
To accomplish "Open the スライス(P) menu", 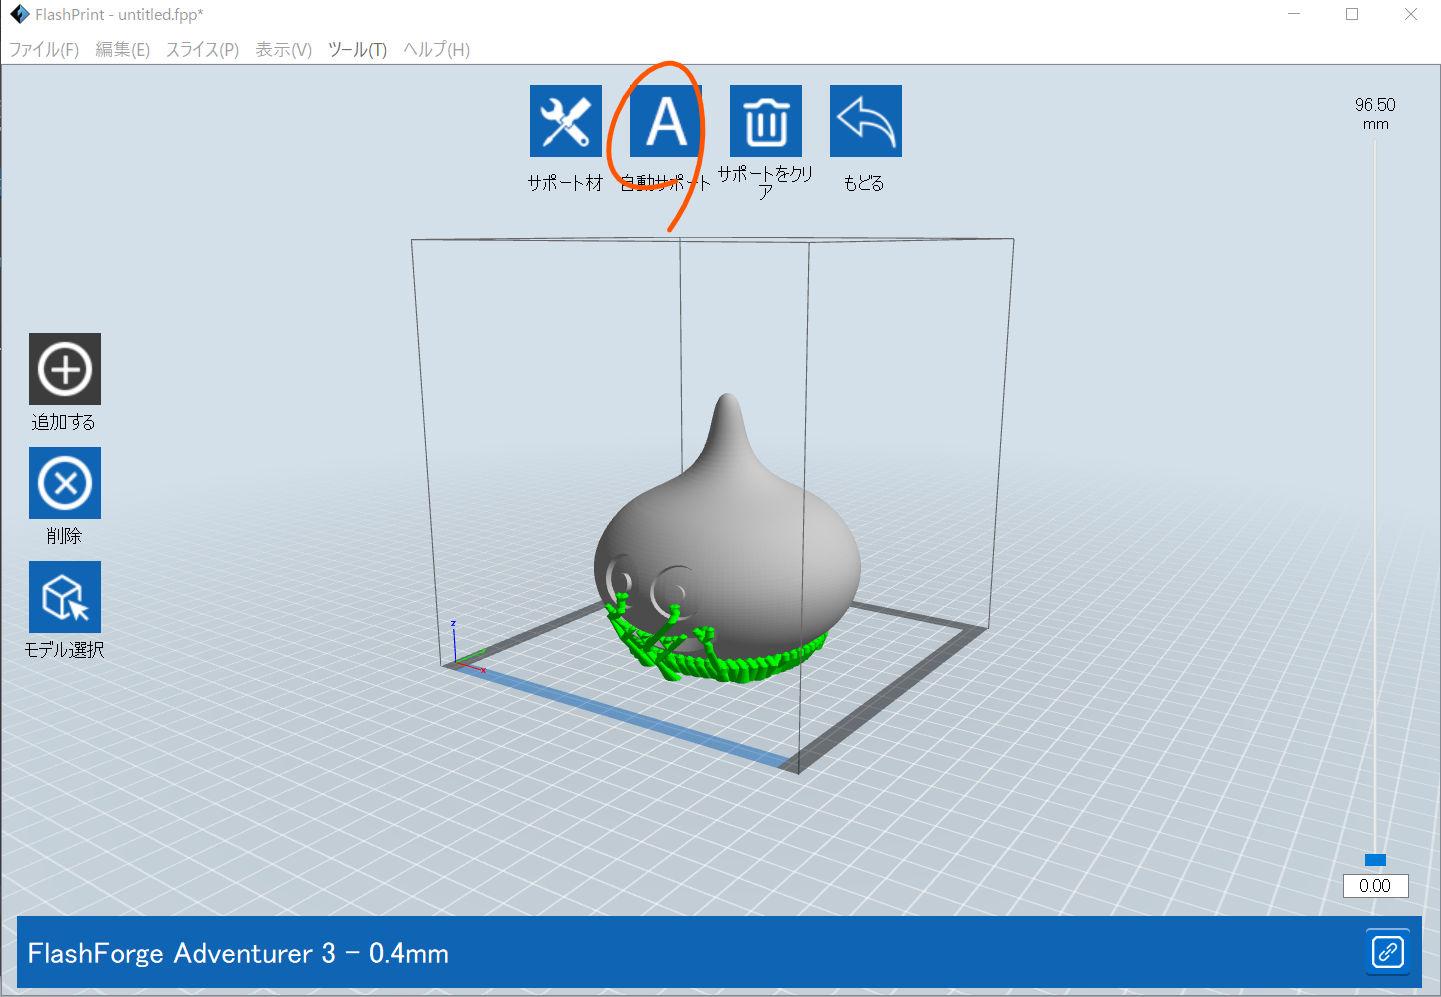I will click(x=203, y=49).
